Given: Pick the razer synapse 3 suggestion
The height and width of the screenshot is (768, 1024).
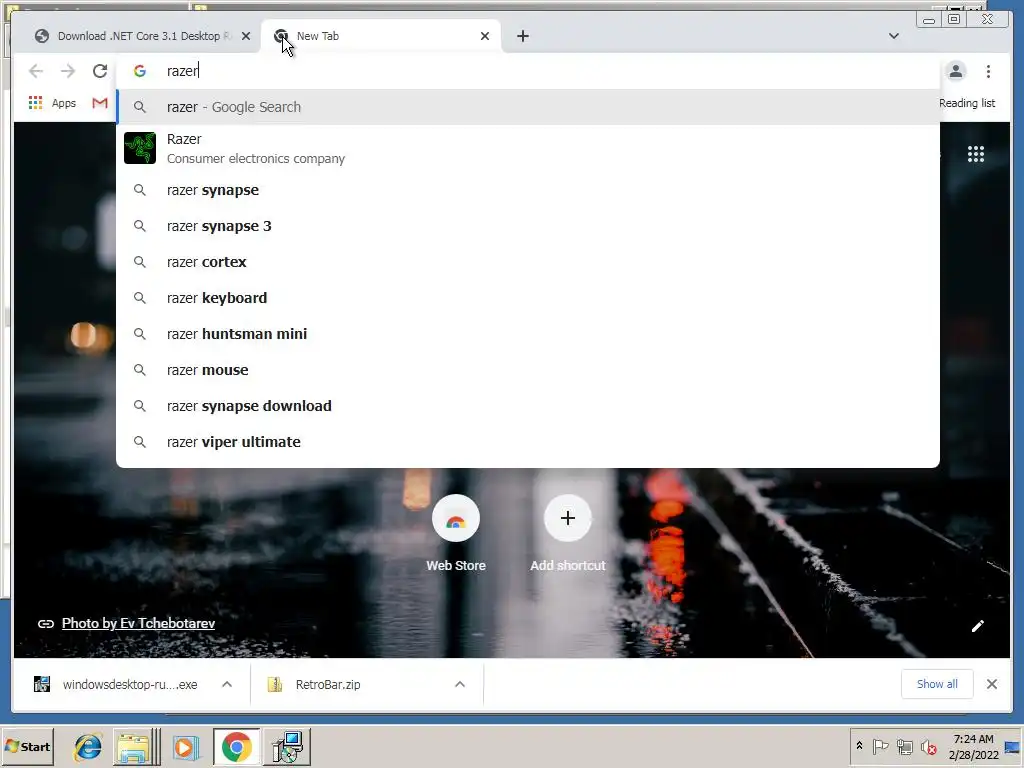Looking at the screenshot, I should (528, 226).
